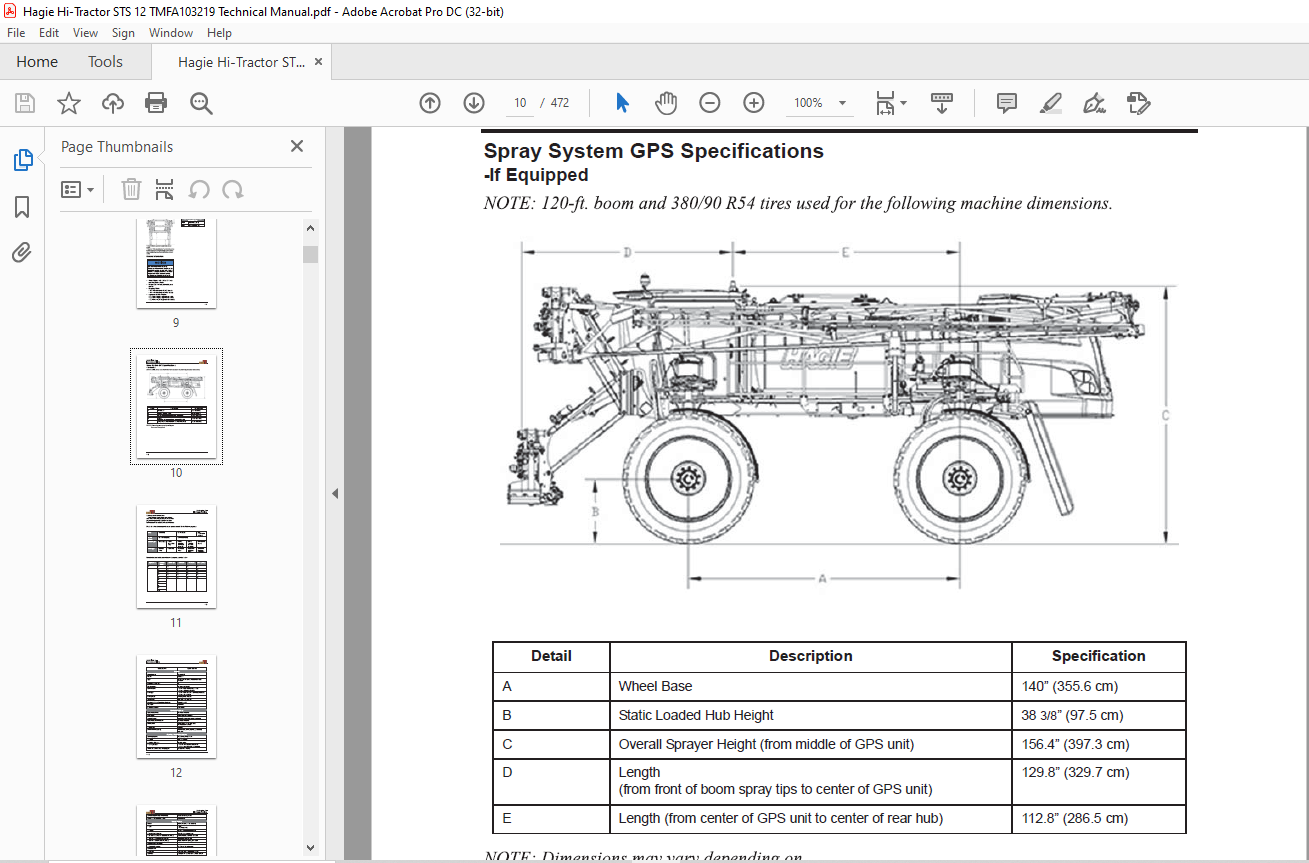Viewport: 1309px width, 863px height.
Task: Click the page number input field
Action: click(520, 103)
